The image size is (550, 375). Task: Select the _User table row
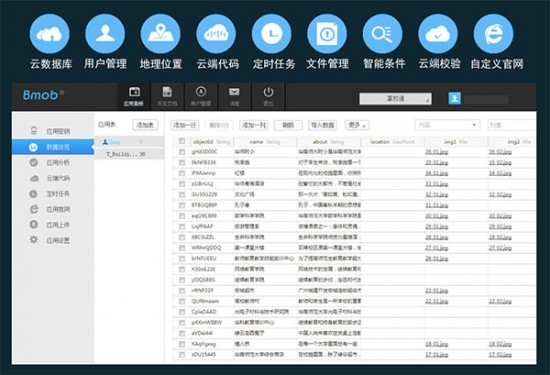click(x=129, y=142)
